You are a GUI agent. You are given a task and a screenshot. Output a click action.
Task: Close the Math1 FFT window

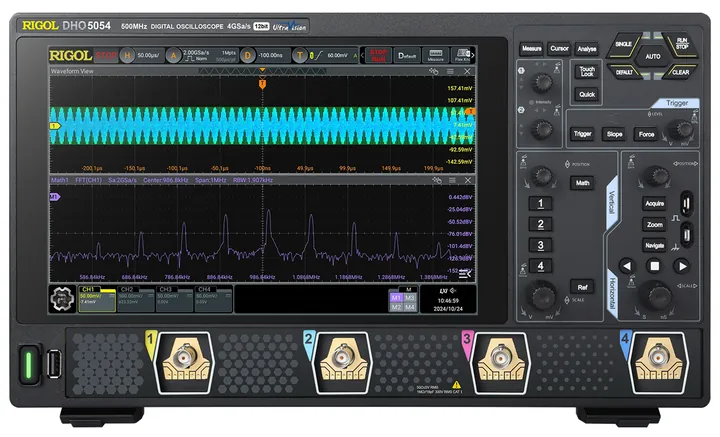pos(467,180)
